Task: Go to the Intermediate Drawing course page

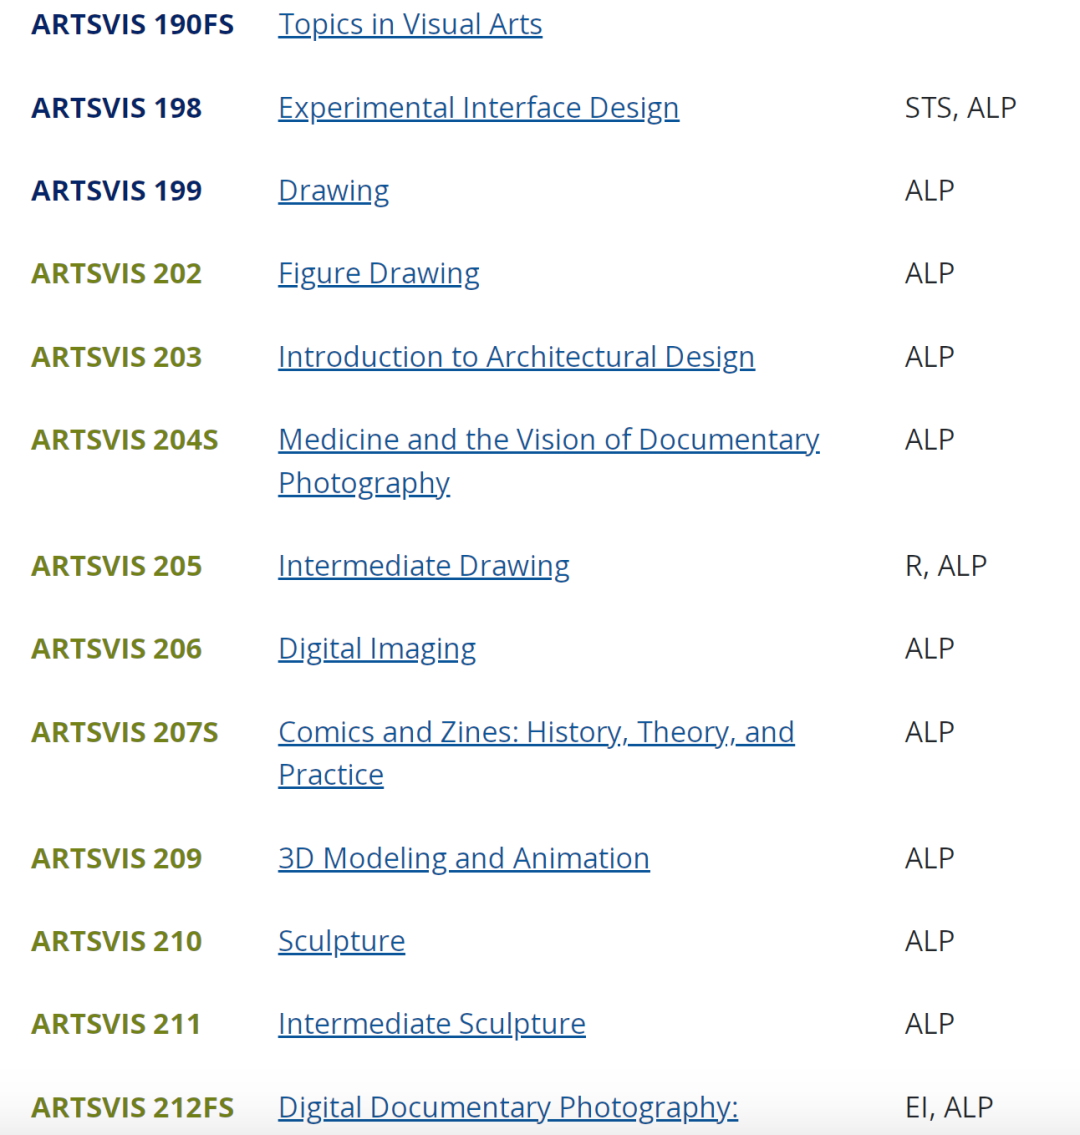Action: pyautogui.click(x=423, y=566)
